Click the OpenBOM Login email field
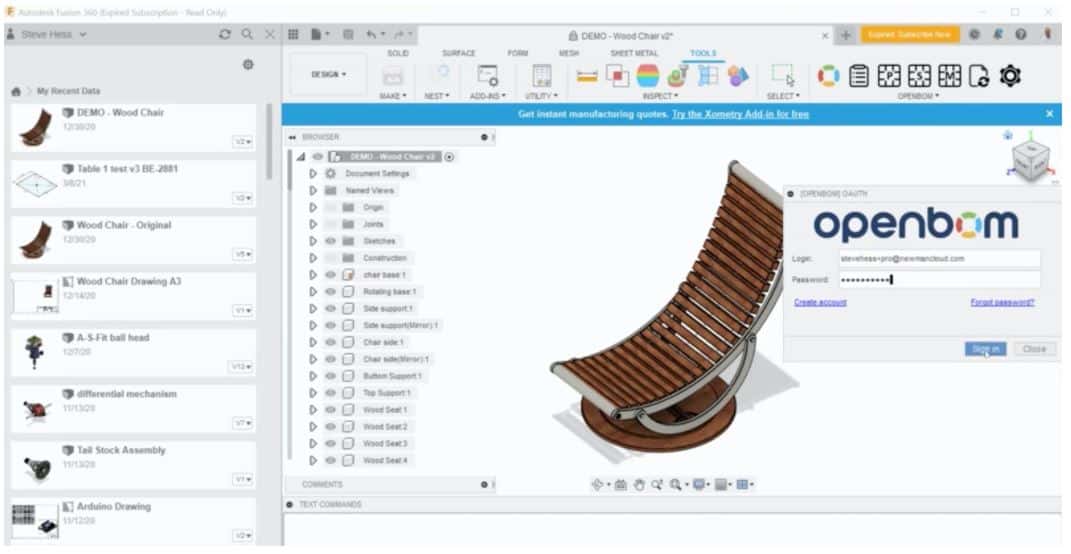The image size is (1071, 554). [939, 259]
